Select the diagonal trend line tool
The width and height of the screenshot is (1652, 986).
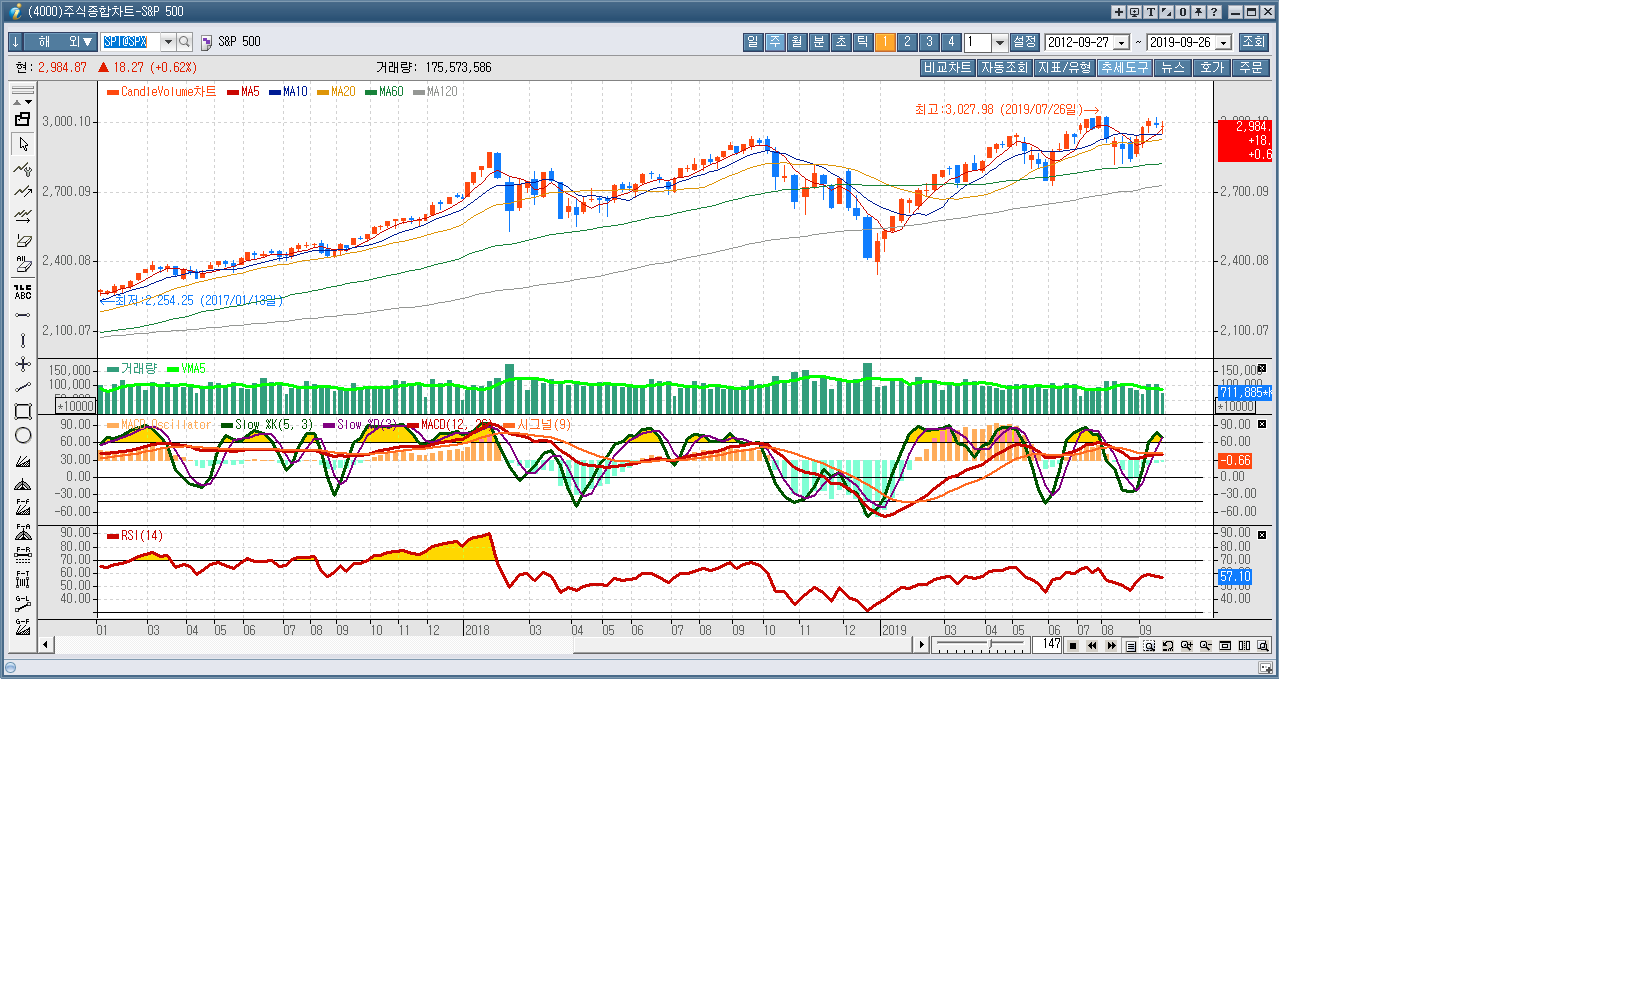23,388
